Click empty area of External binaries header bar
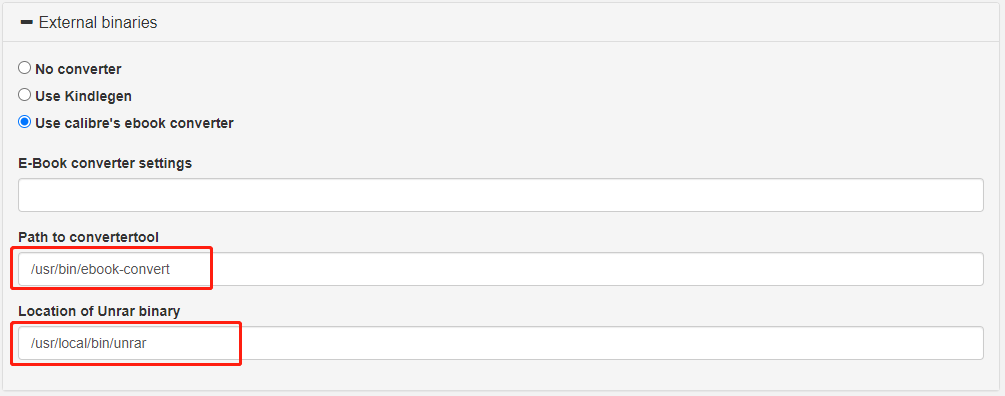Viewport: 1005px width, 396px height. [577, 22]
